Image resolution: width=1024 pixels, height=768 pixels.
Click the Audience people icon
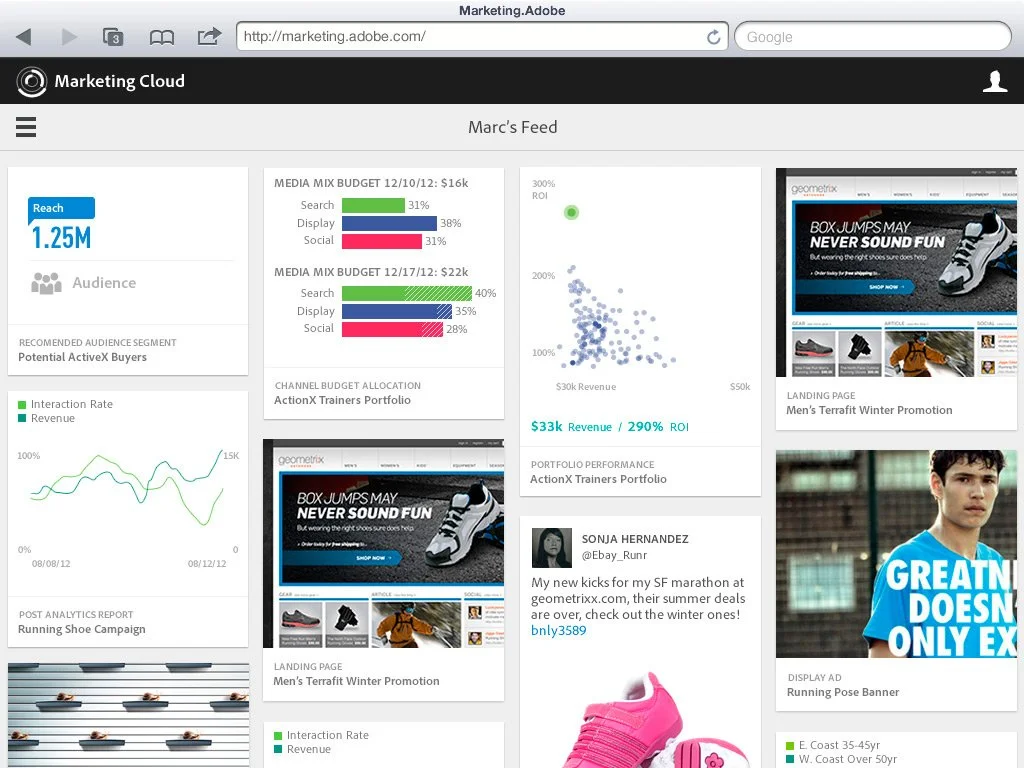click(x=46, y=283)
